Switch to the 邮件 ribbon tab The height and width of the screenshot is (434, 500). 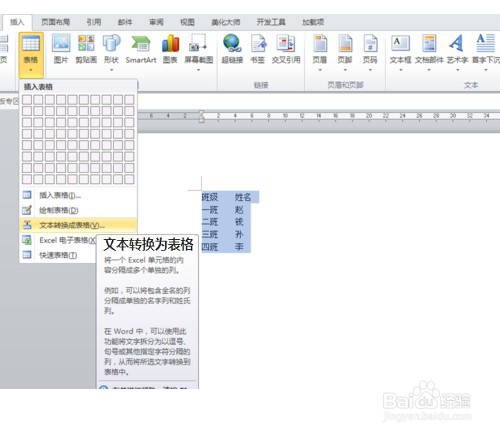[x=125, y=22]
